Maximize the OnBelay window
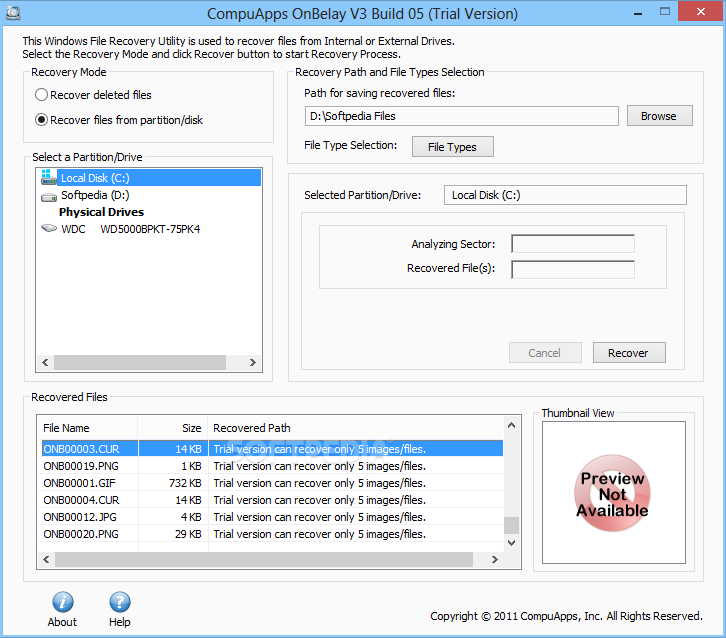726x638 pixels. 665,12
